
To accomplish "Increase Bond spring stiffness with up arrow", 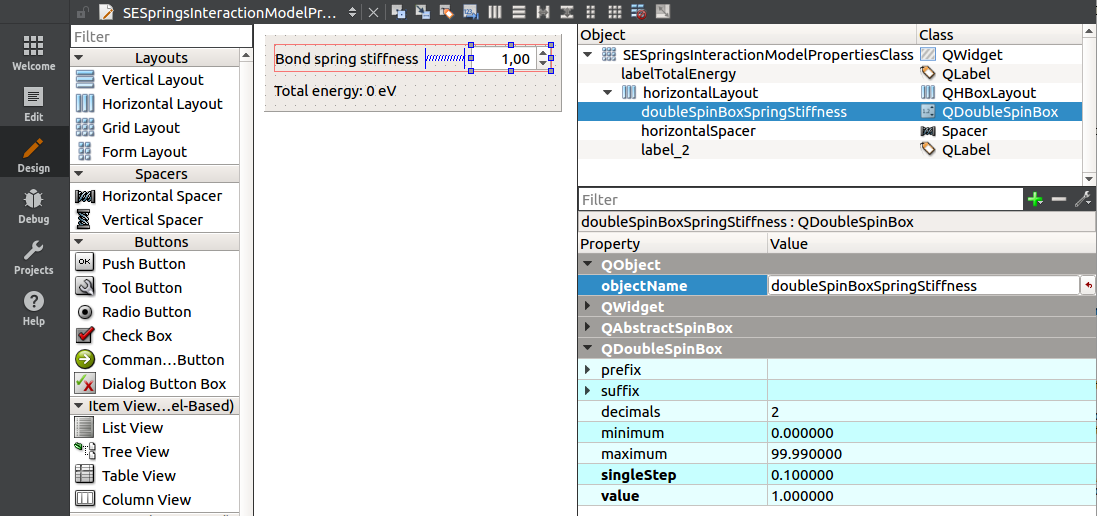I will [543, 53].
